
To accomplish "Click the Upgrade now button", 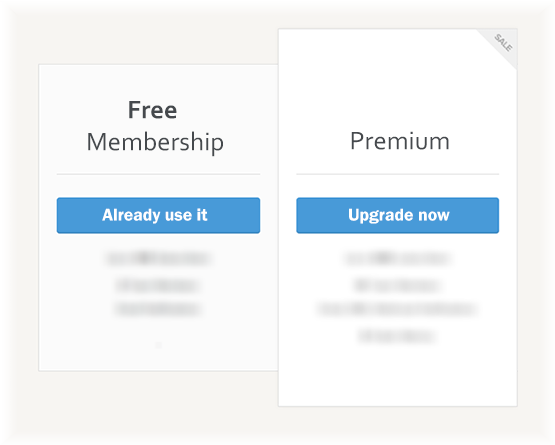I will coord(397,215).
